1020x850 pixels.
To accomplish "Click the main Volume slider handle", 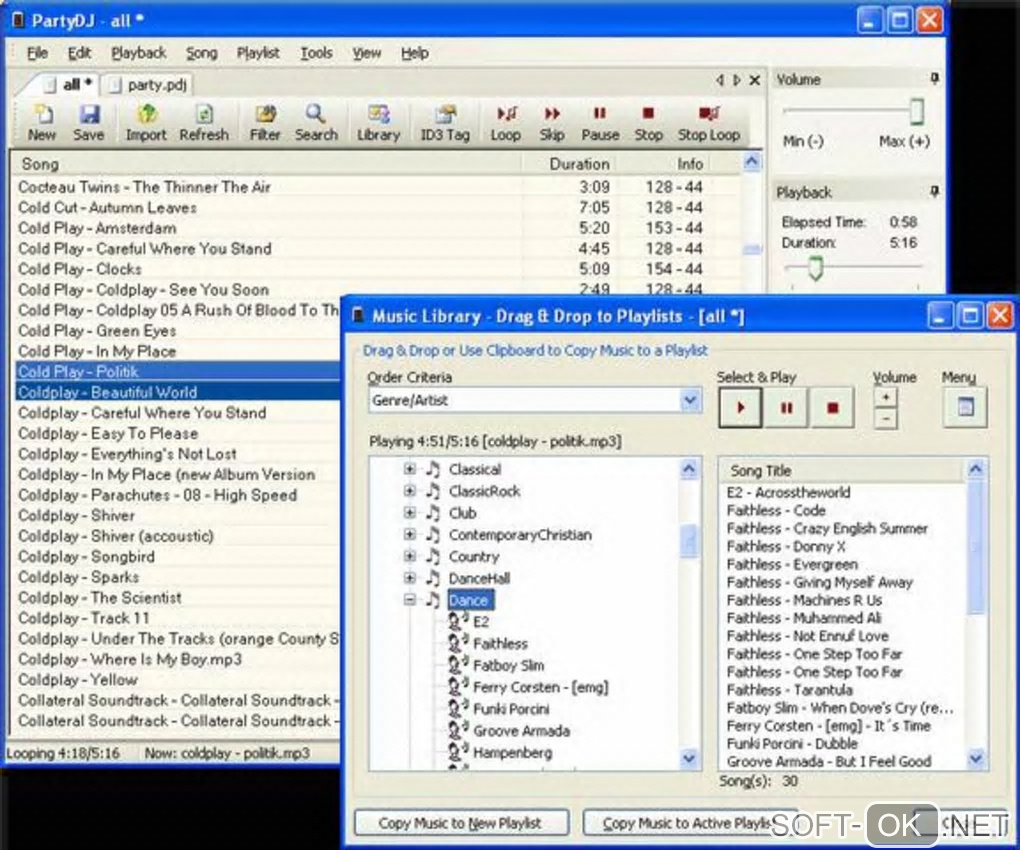I will point(916,112).
